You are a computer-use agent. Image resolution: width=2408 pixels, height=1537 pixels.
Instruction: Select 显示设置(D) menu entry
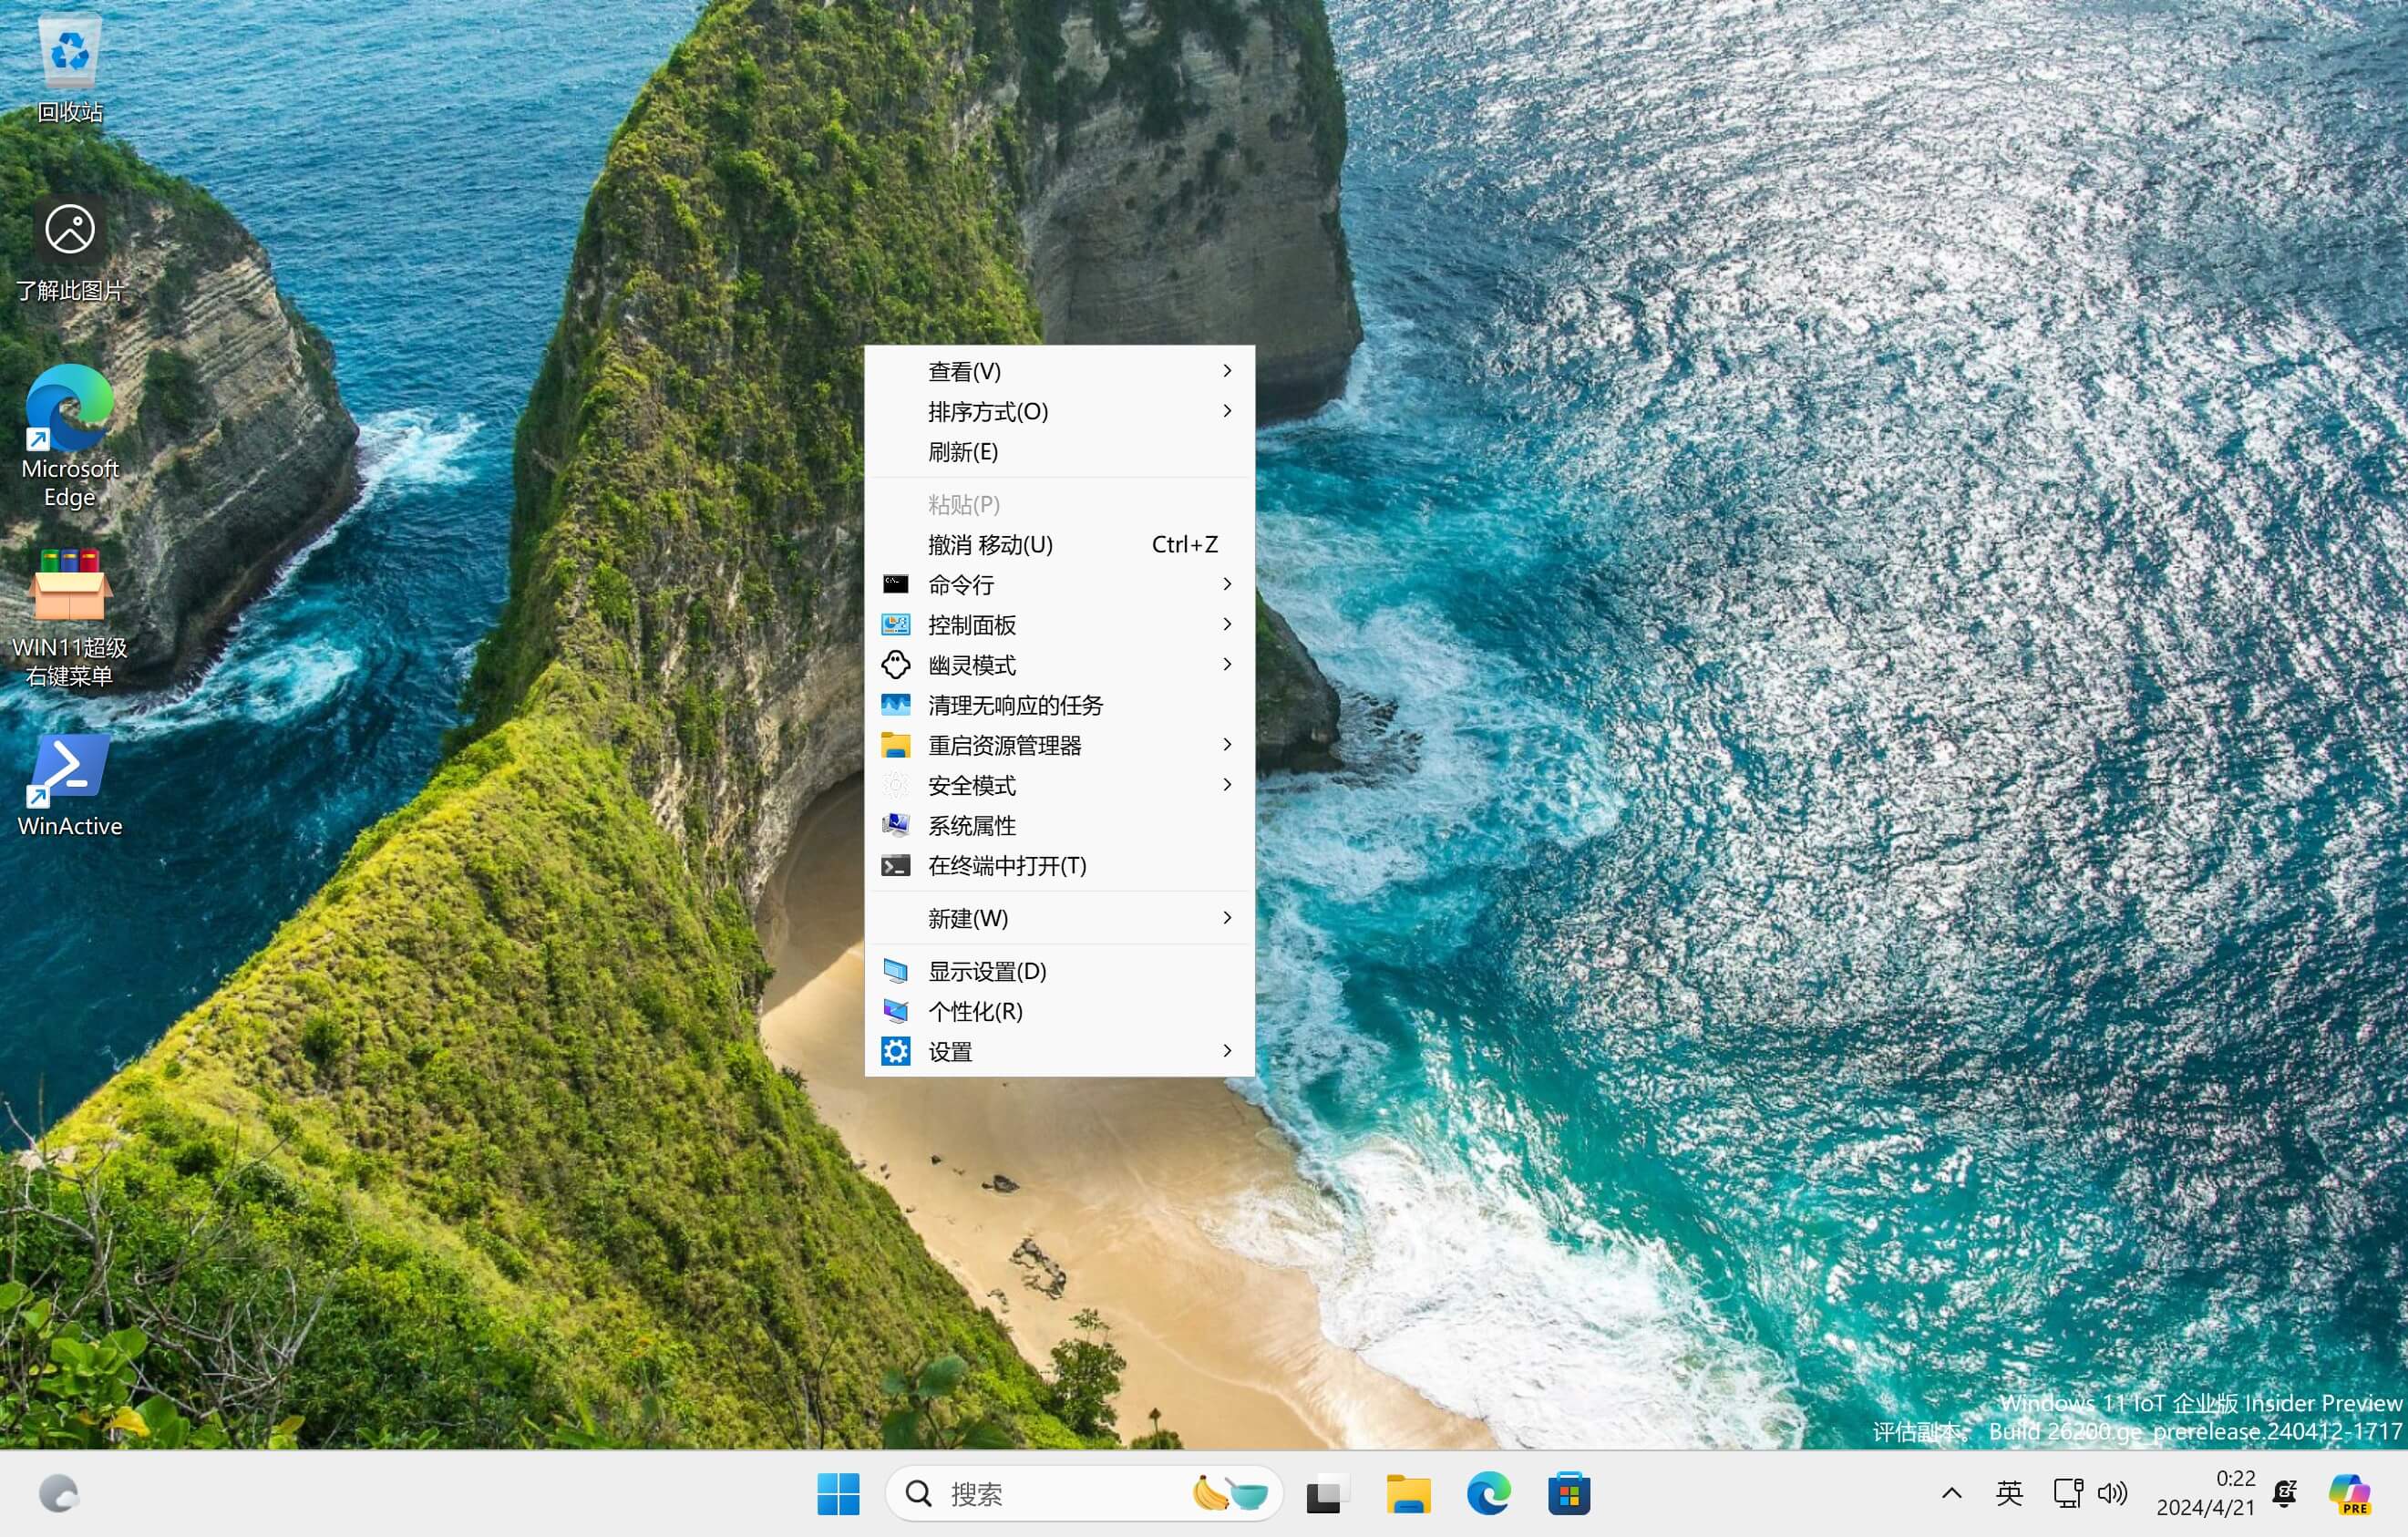[1059, 971]
